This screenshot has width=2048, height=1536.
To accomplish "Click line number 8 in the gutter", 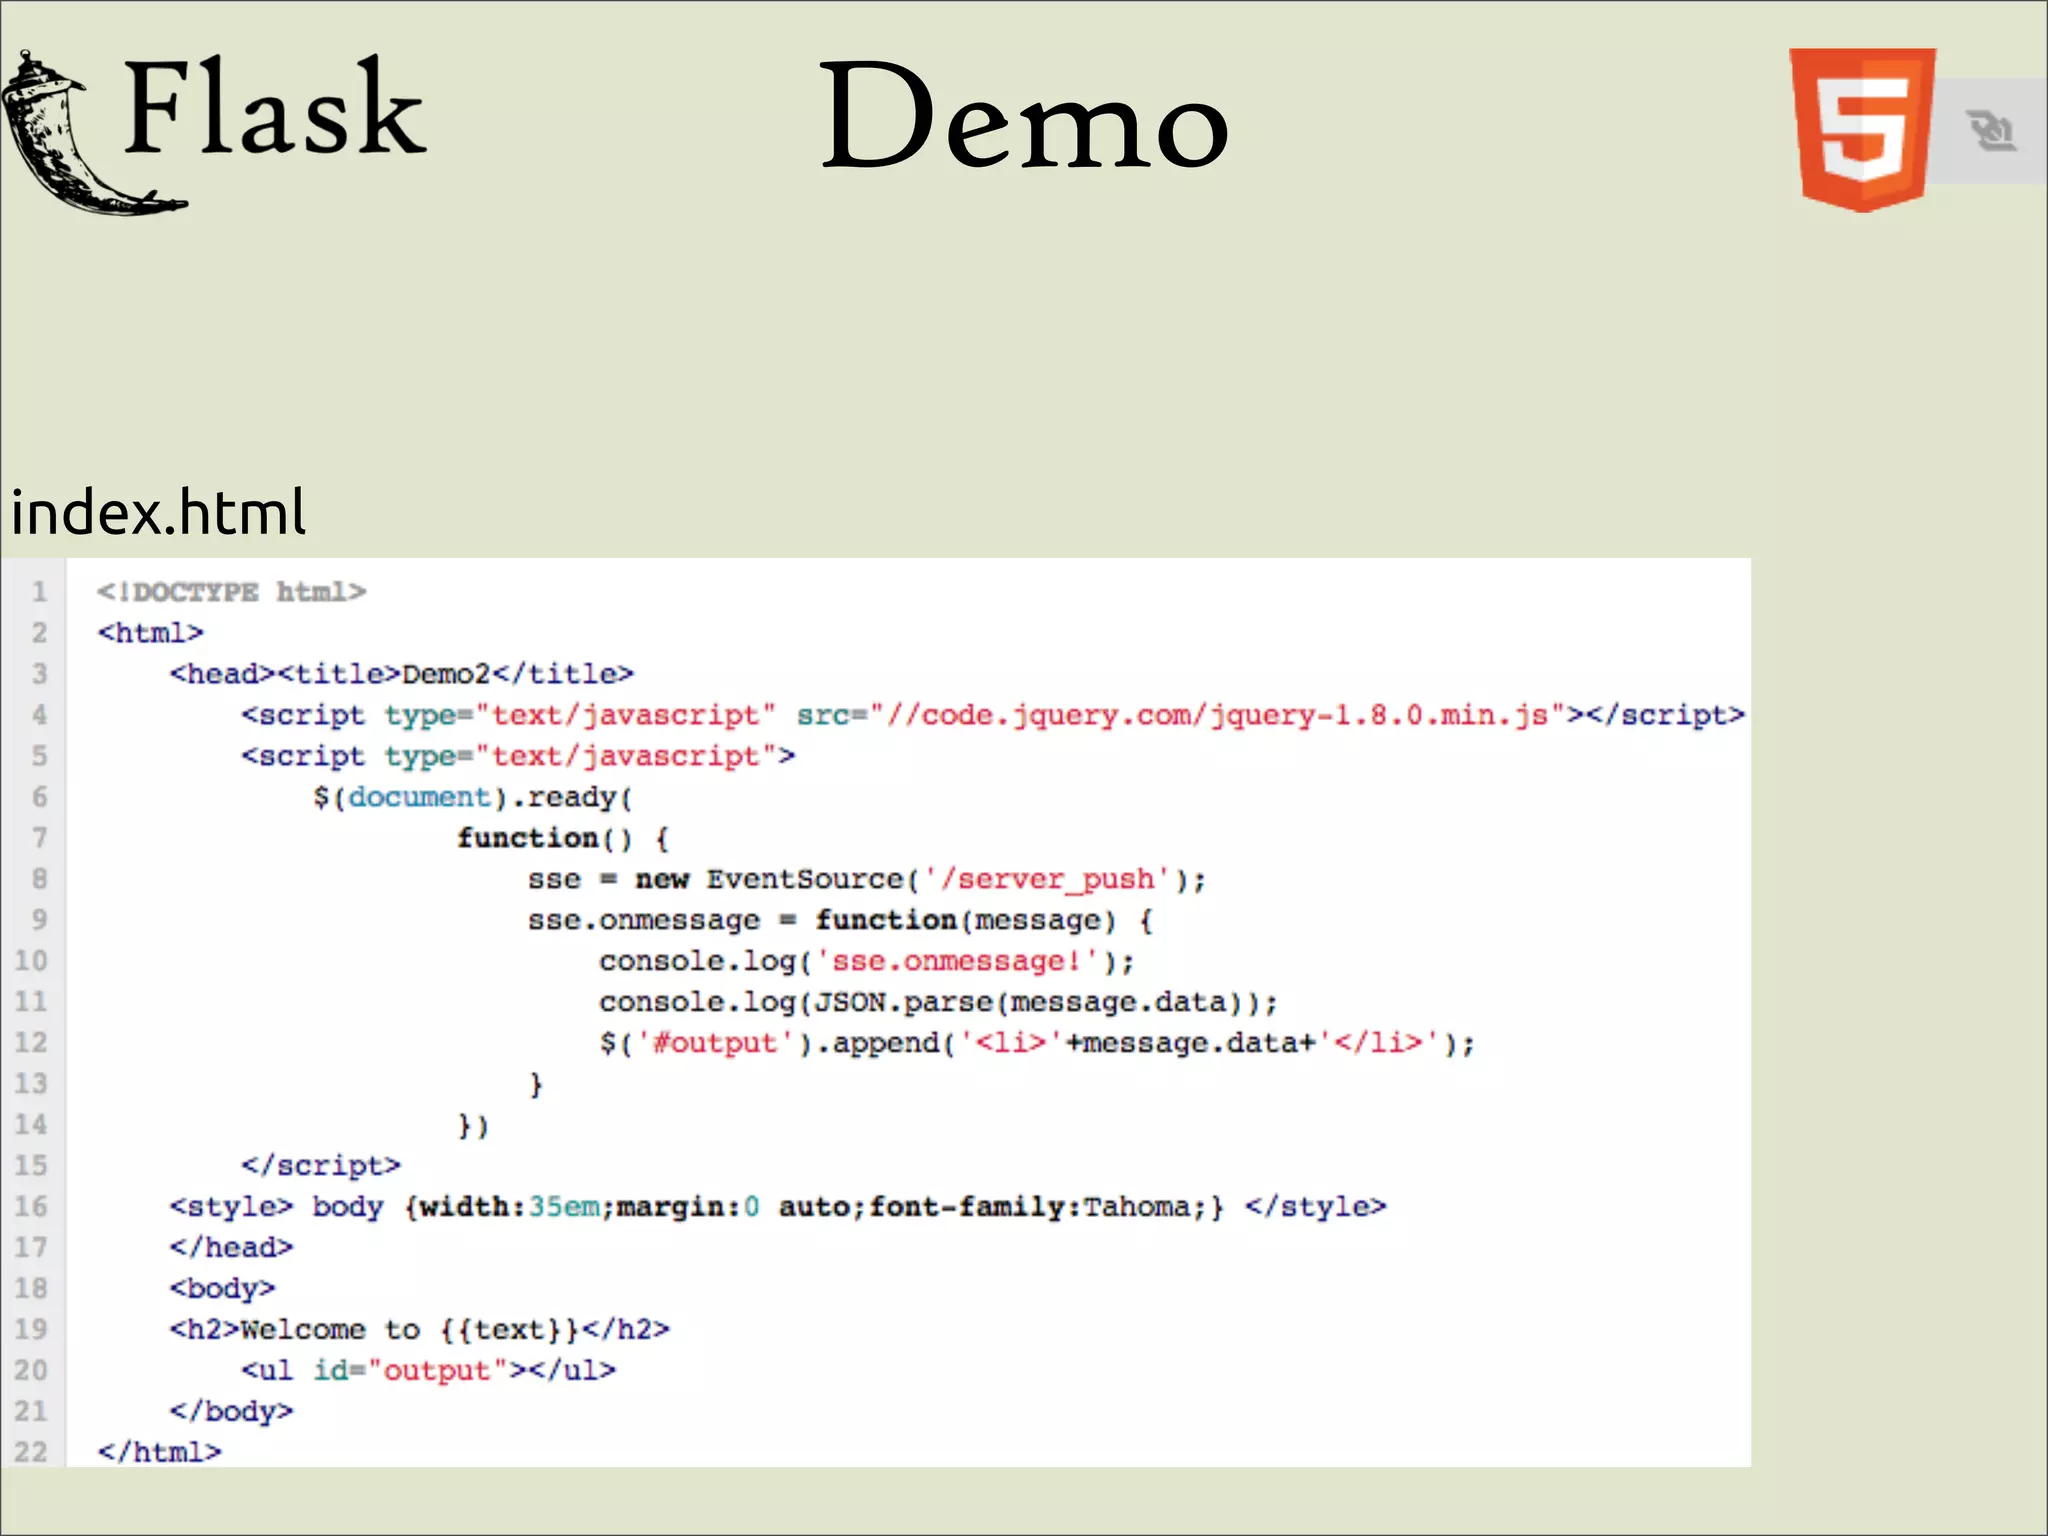I will point(39,879).
